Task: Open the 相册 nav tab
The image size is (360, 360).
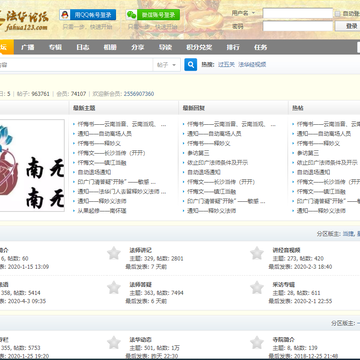Action: [110, 47]
